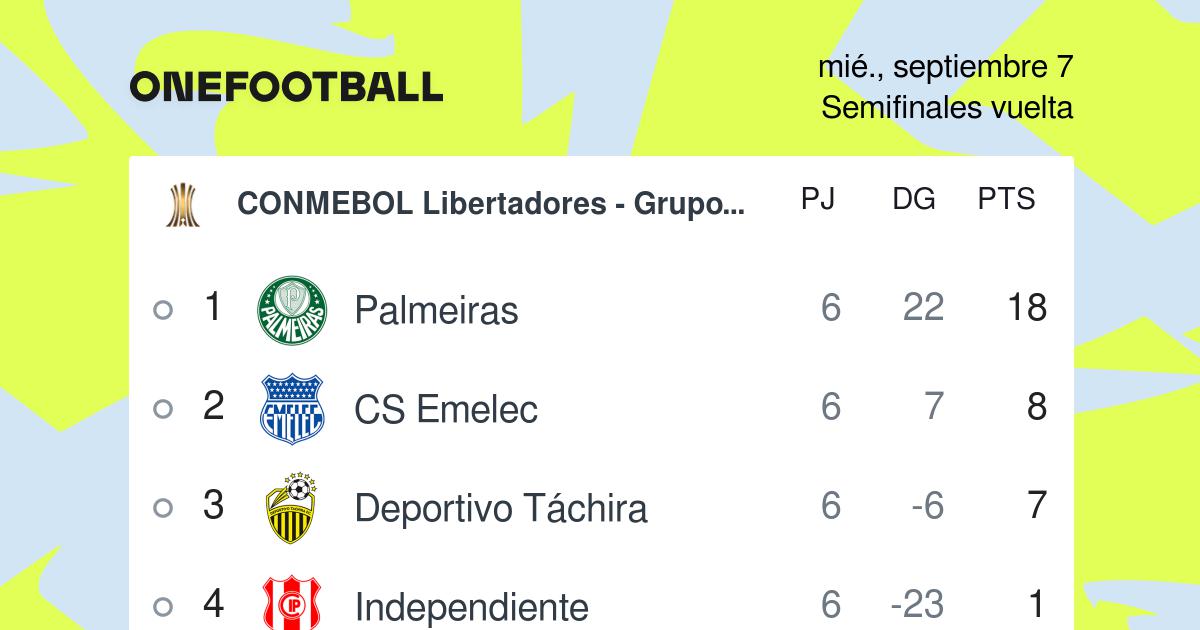Click the Semifinales vuelta label
1200x630 pixels.
(x=947, y=108)
